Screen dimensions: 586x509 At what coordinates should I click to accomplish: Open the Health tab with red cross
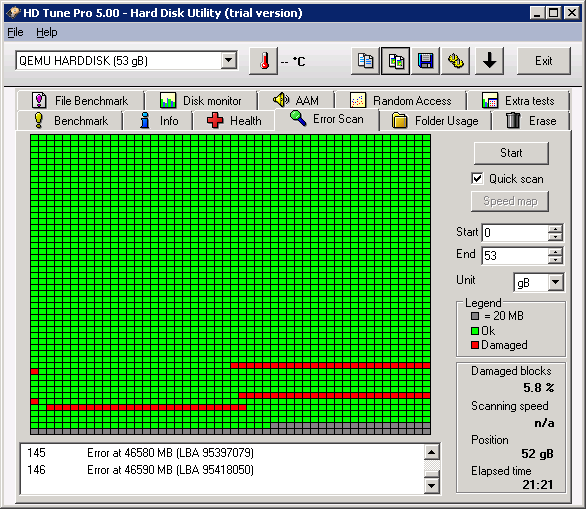pos(234,121)
